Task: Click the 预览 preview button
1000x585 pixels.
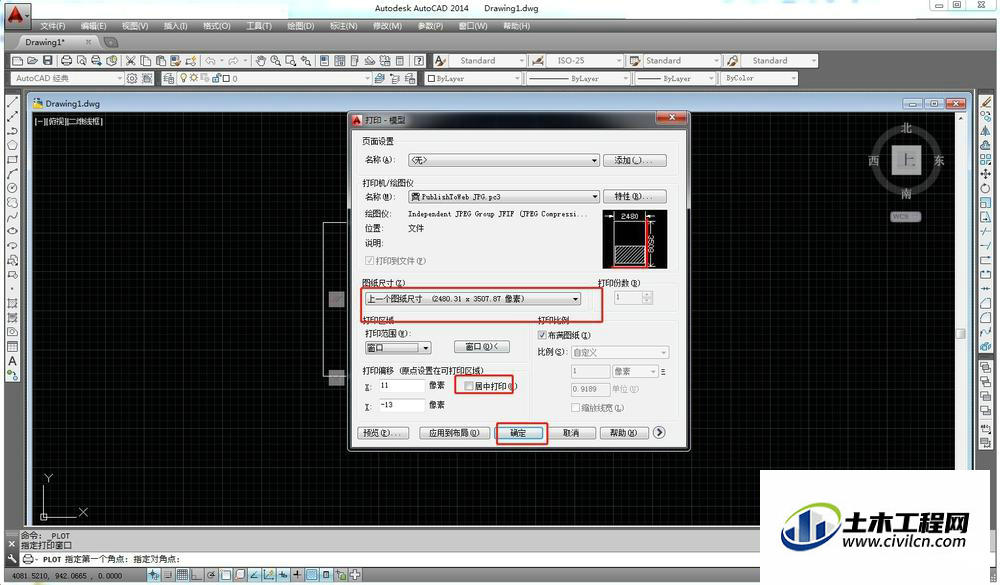Action: [x=382, y=433]
